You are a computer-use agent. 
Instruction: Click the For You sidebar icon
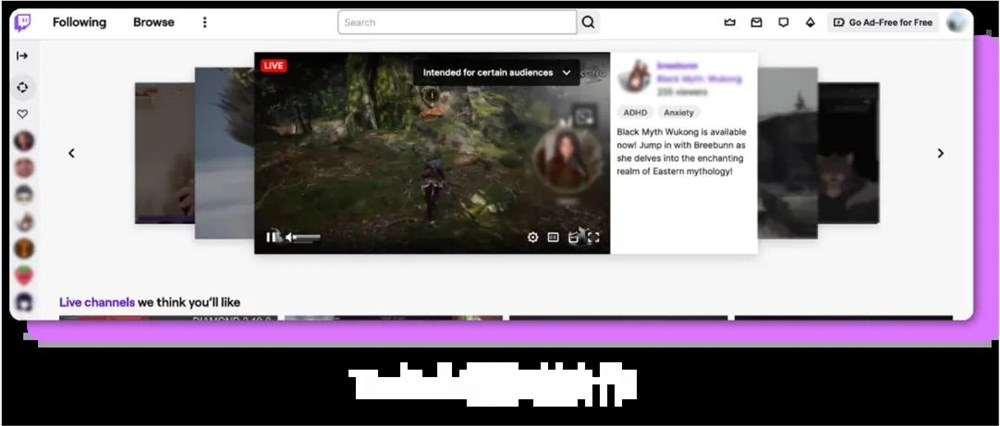point(22,87)
